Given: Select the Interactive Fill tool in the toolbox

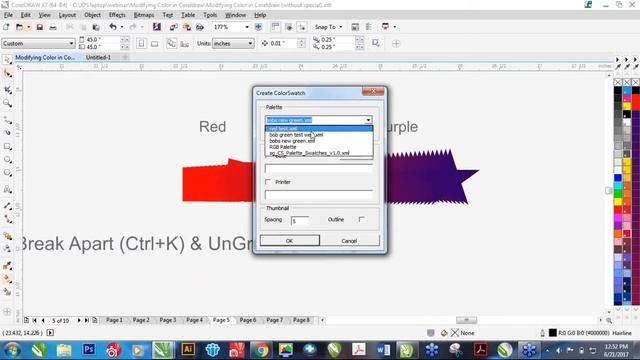Looking at the screenshot, I should click(x=7, y=279).
